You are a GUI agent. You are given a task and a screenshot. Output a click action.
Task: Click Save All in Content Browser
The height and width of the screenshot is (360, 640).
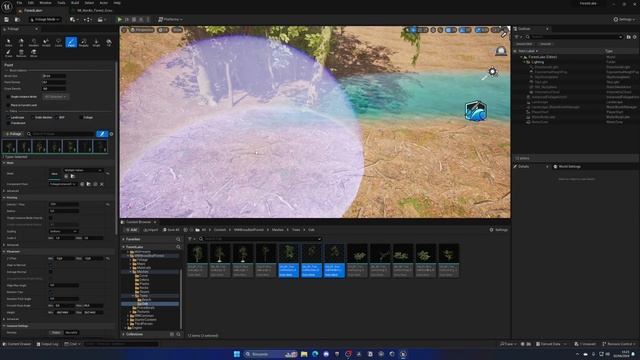pos(171,230)
